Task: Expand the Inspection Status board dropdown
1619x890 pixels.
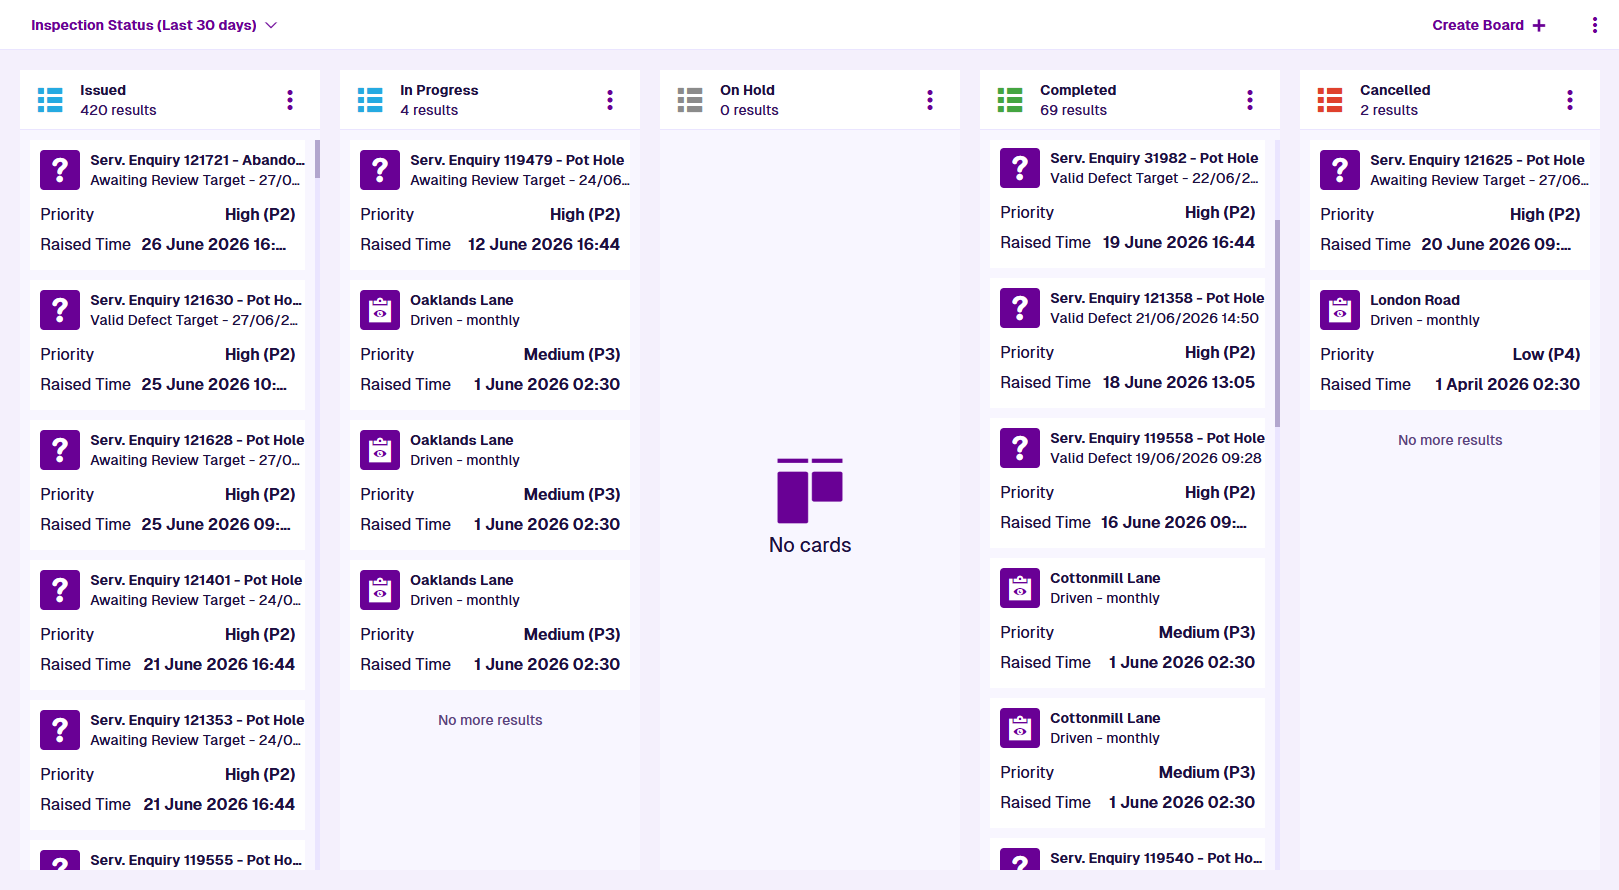Action: (x=154, y=25)
